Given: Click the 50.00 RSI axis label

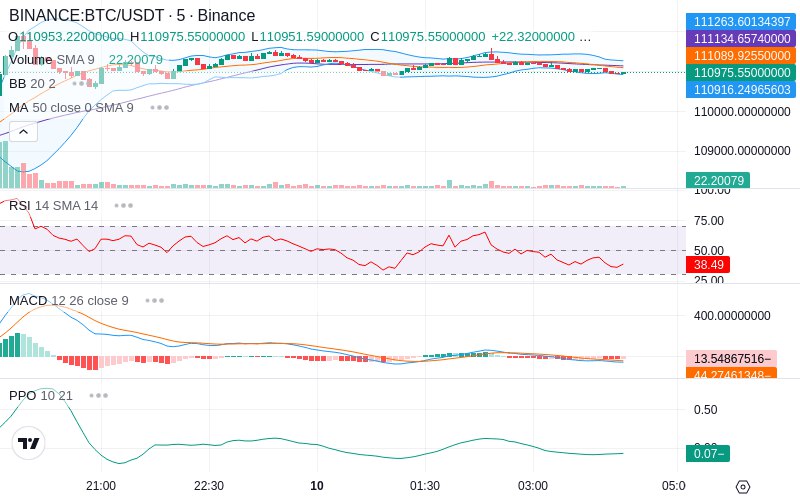Looking at the screenshot, I should tap(709, 251).
